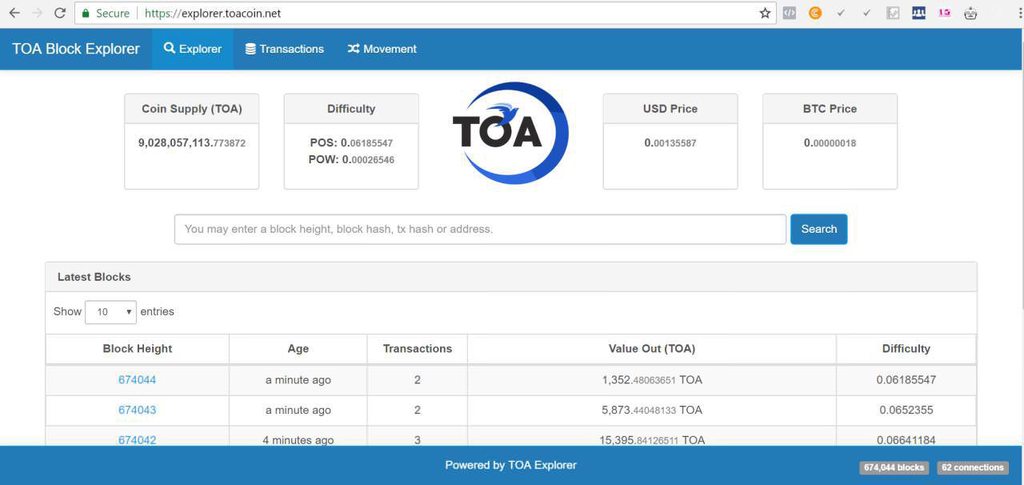Switch to the Explorer tab
Screen dimensions: 1024x485
tap(193, 49)
